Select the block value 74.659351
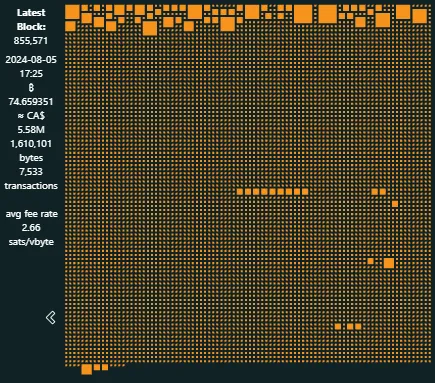435x383 pixels. tap(31, 102)
